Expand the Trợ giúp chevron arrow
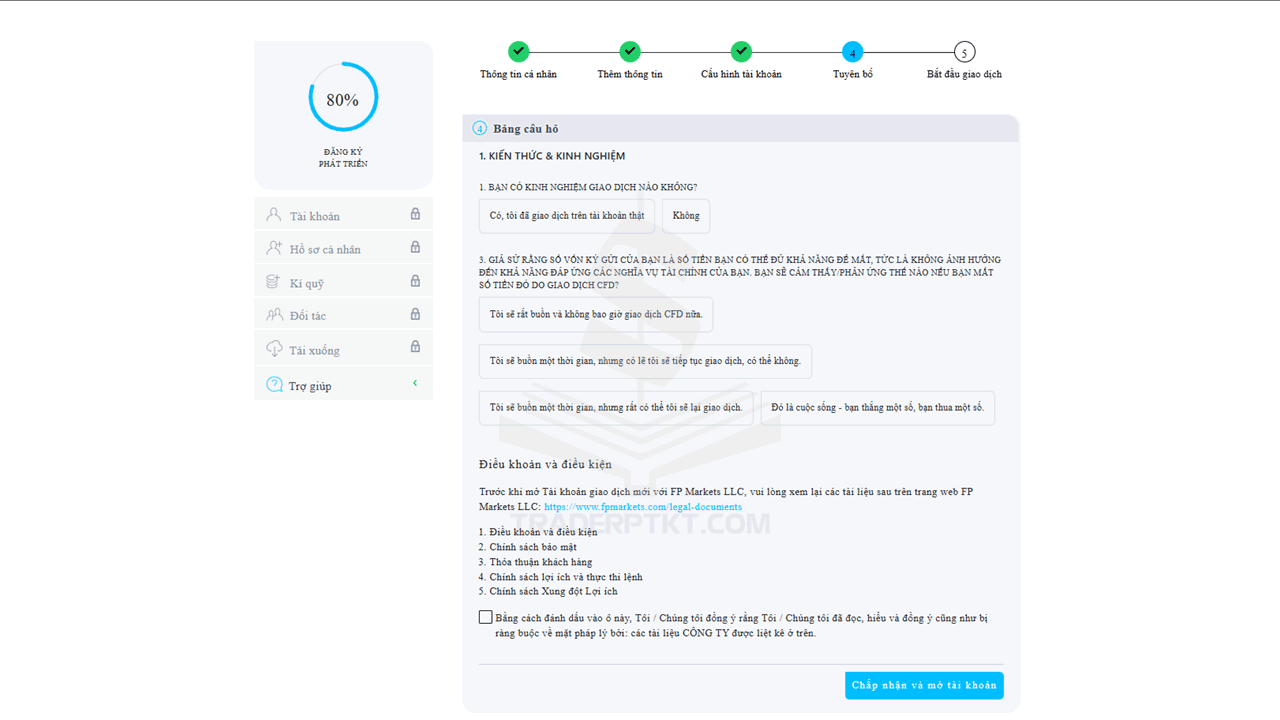The height and width of the screenshot is (720, 1280). point(415,383)
